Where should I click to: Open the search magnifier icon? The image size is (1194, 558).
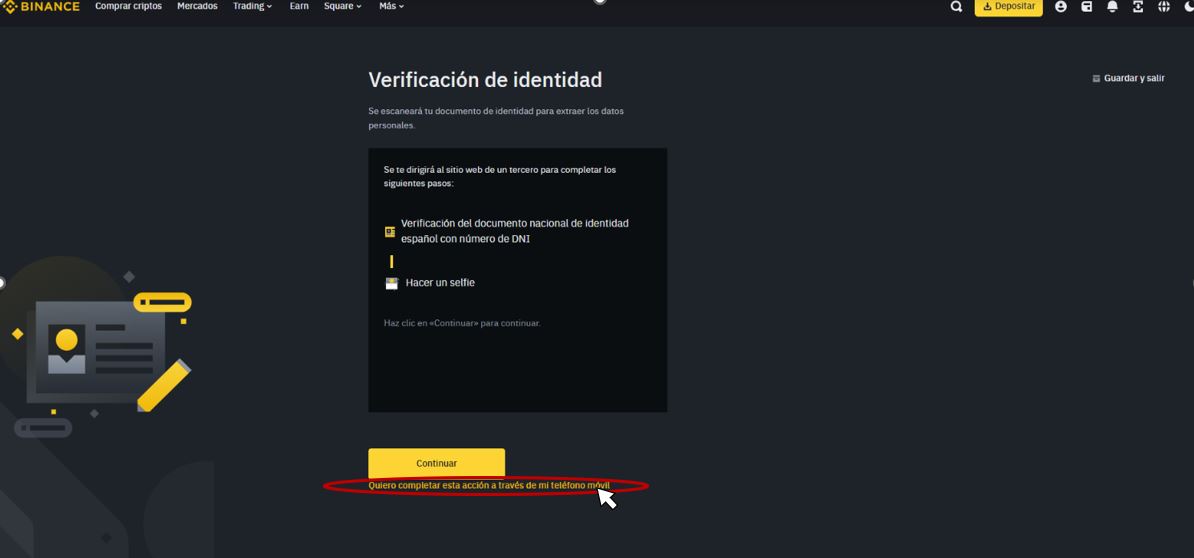click(956, 7)
